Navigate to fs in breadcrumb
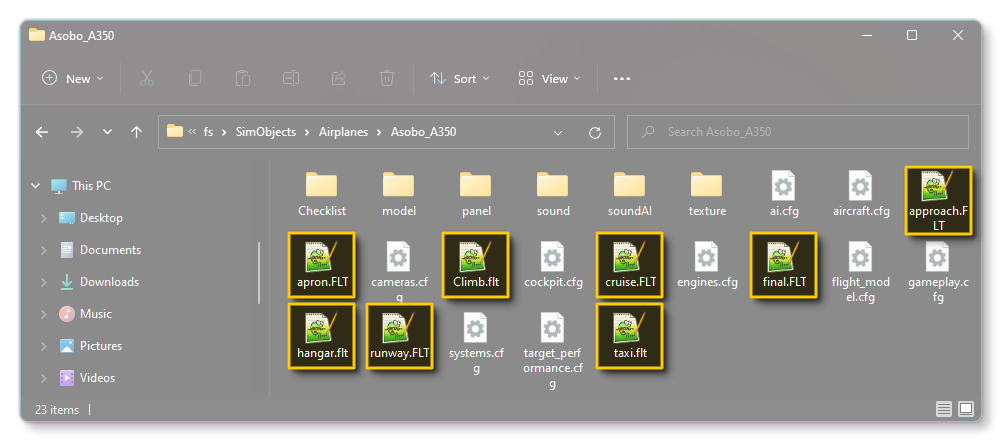 (x=208, y=132)
